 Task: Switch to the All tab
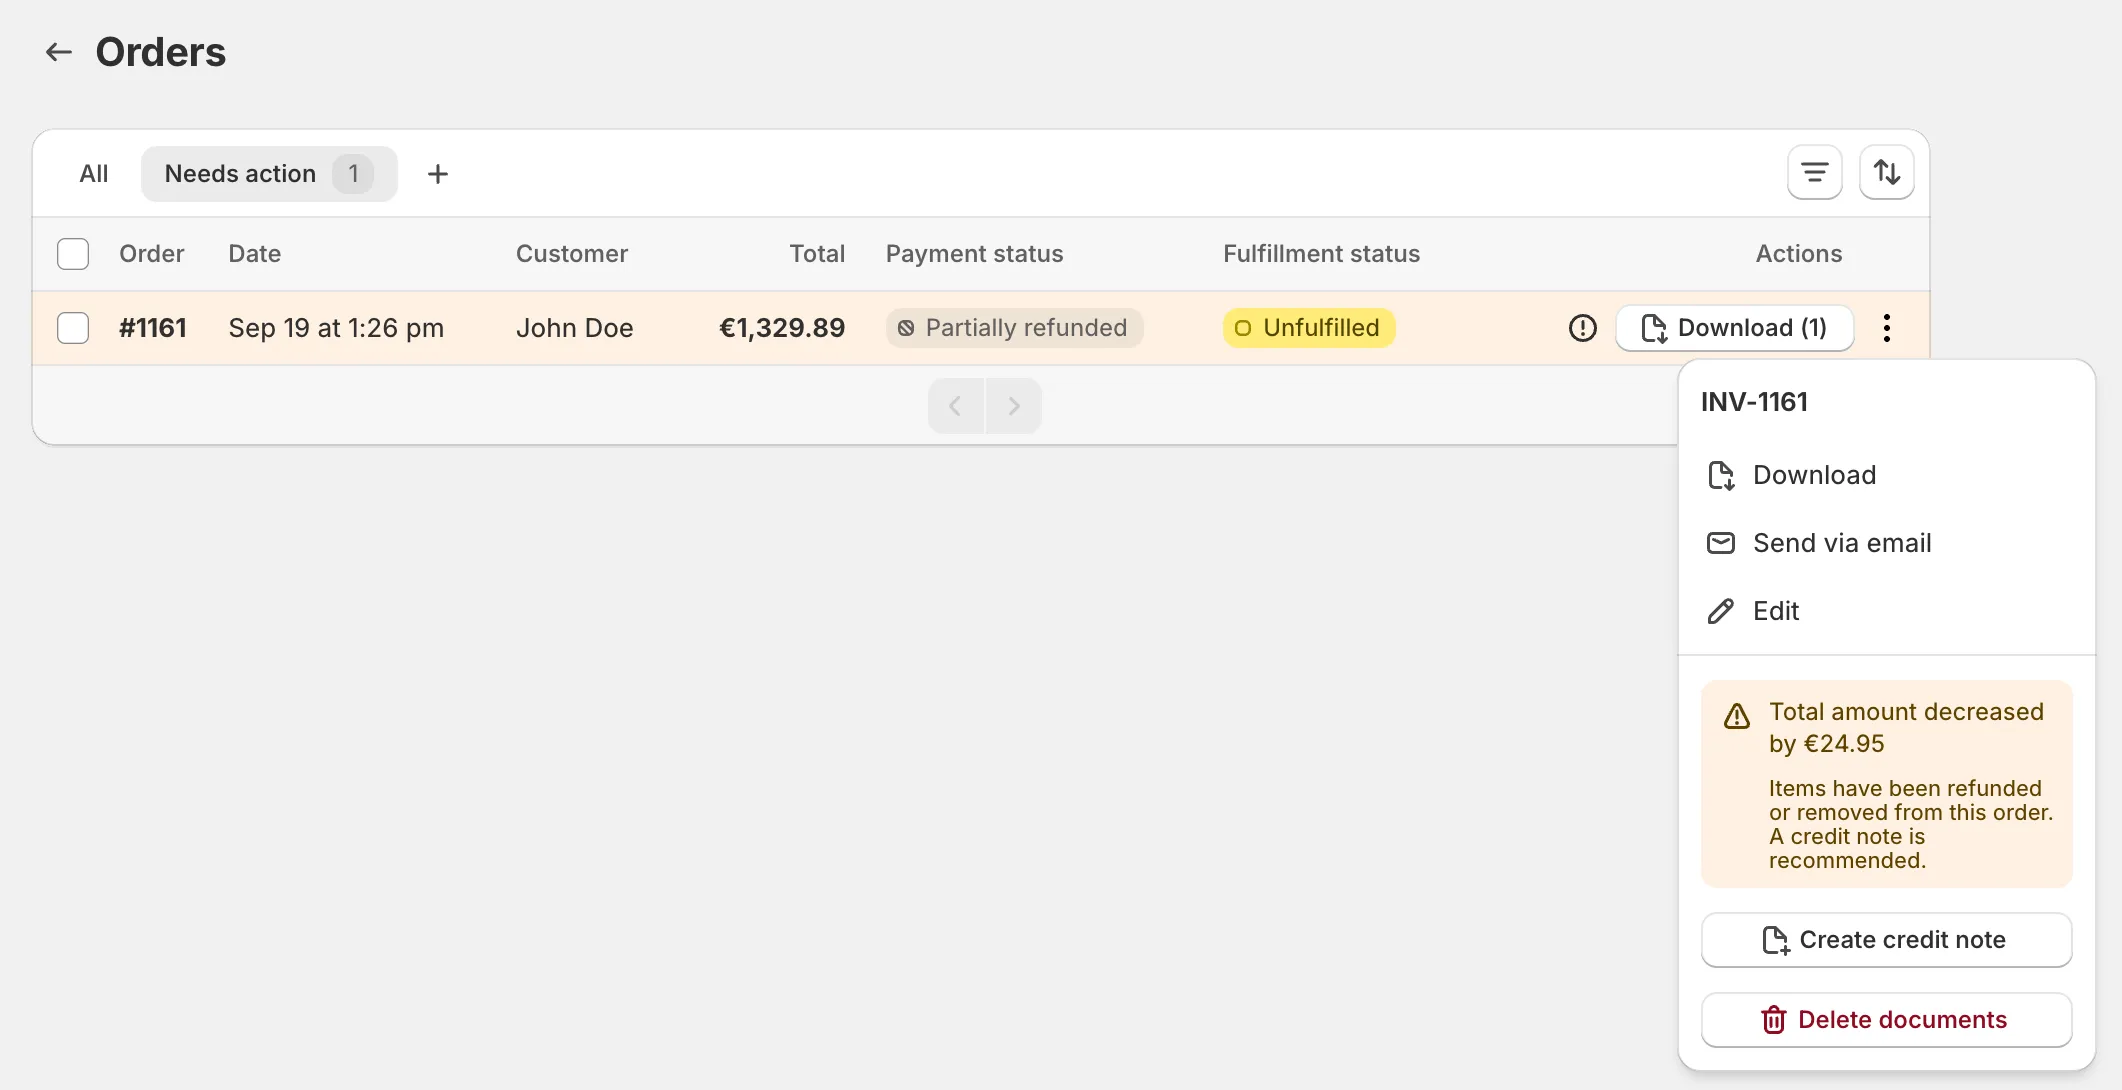click(94, 174)
